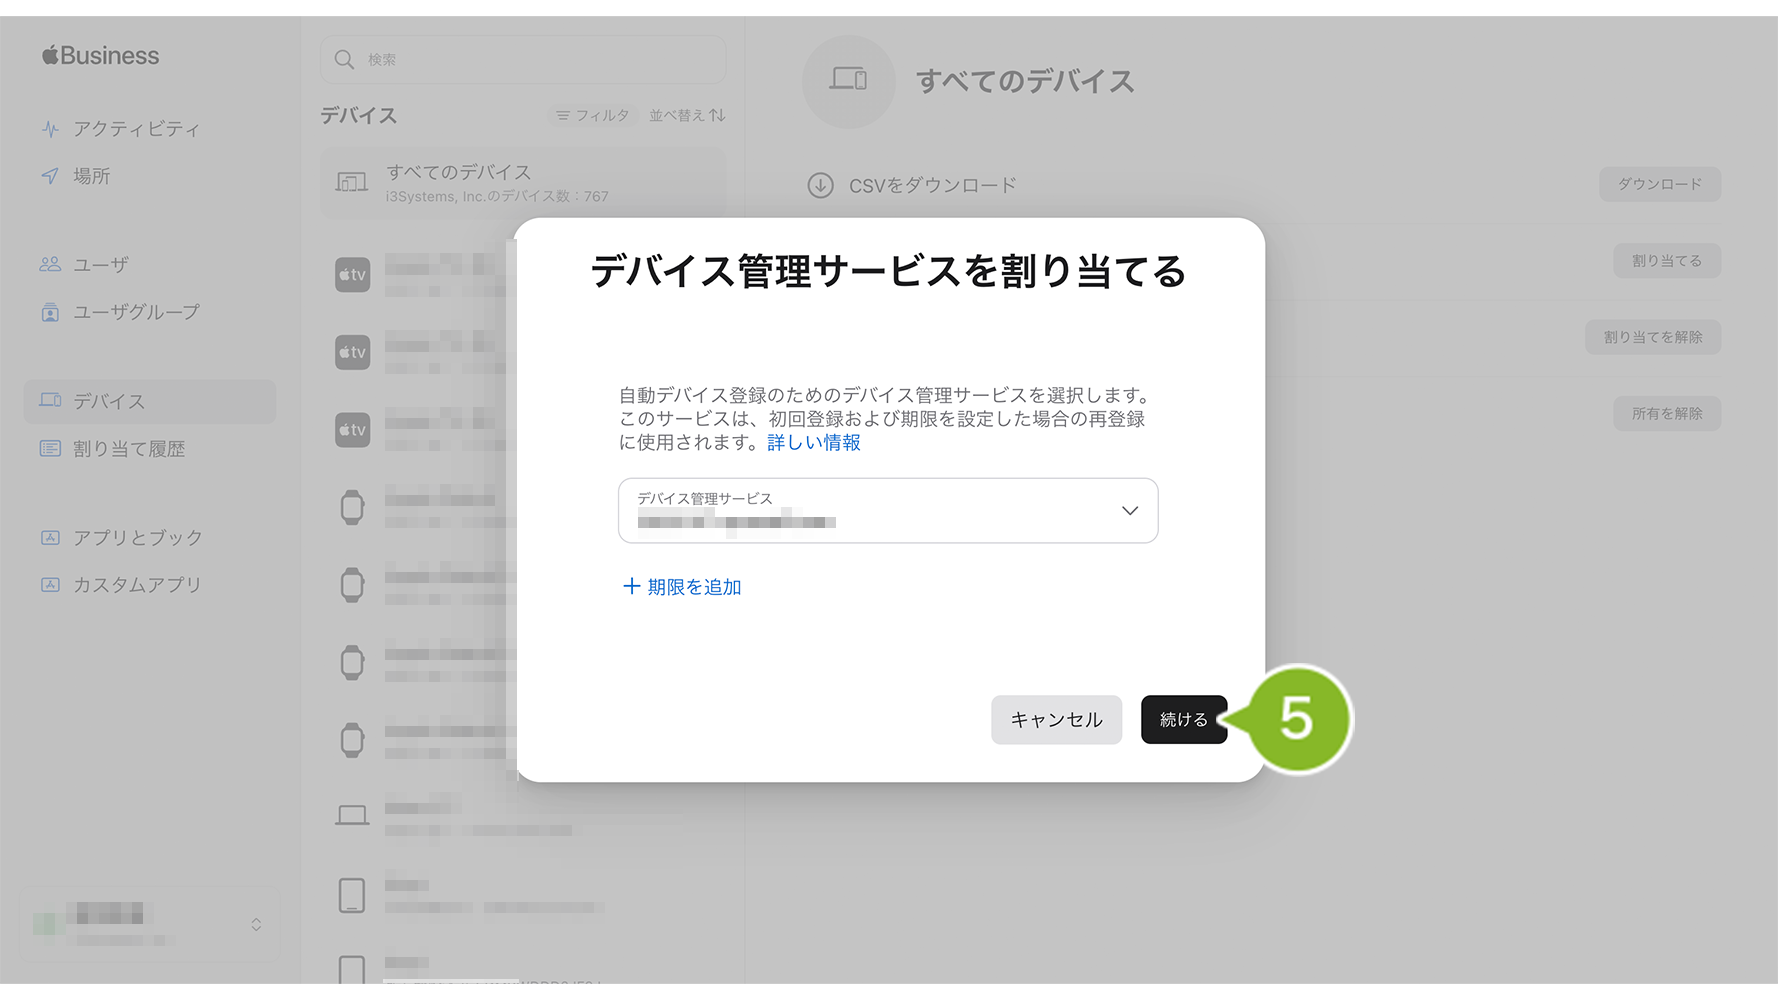
Task: Expand the account switcher chevron at bottom-left
Action: (256, 924)
